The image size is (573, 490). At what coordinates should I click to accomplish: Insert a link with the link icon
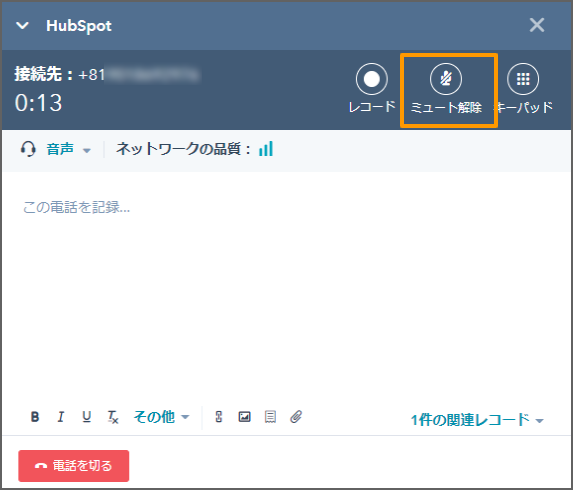[219, 417]
